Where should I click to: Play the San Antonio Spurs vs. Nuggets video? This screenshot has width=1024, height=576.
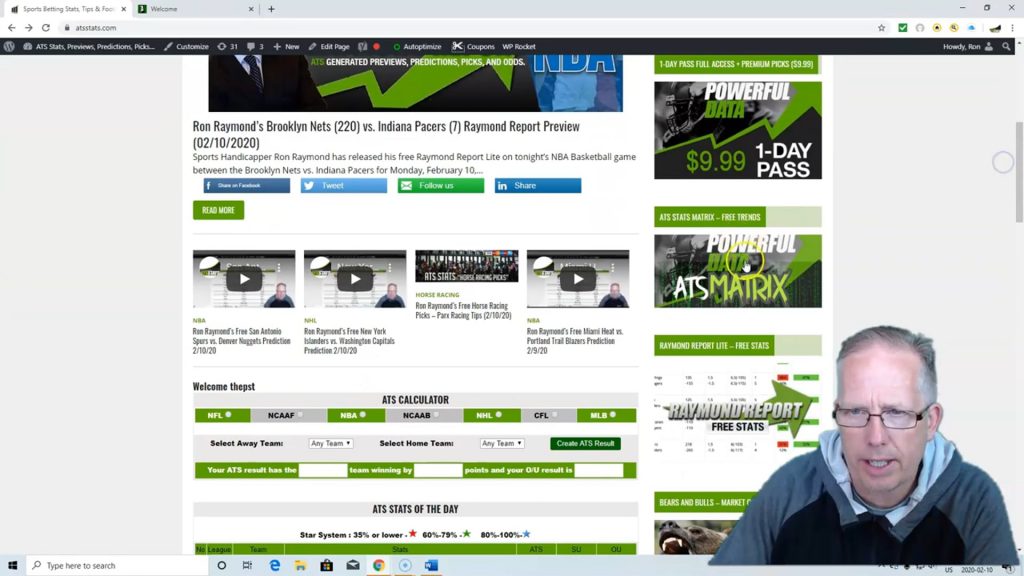pyautogui.click(x=244, y=280)
